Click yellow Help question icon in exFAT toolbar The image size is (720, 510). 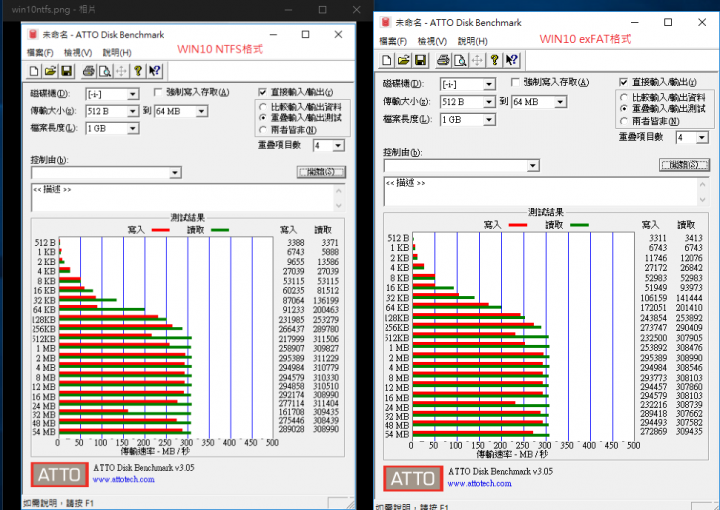(x=494, y=60)
